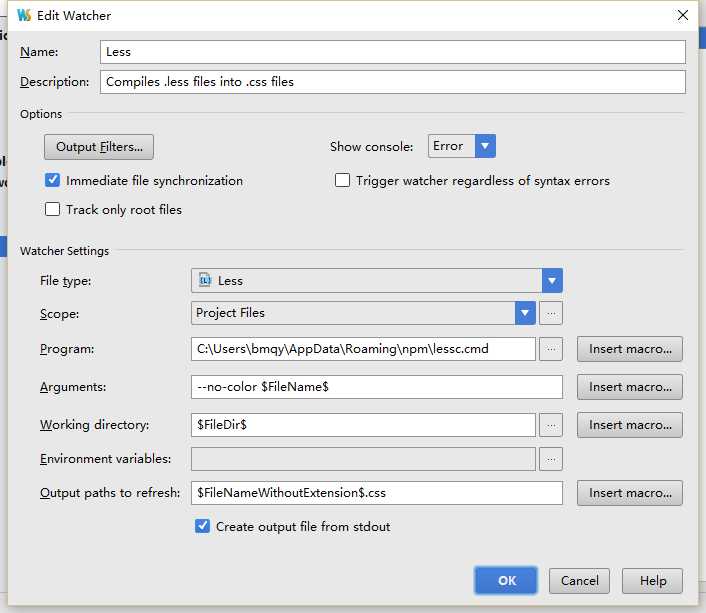Enable Trigger watcher regardless of syntax errors
The width and height of the screenshot is (706, 613).
(x=342, y=180)
